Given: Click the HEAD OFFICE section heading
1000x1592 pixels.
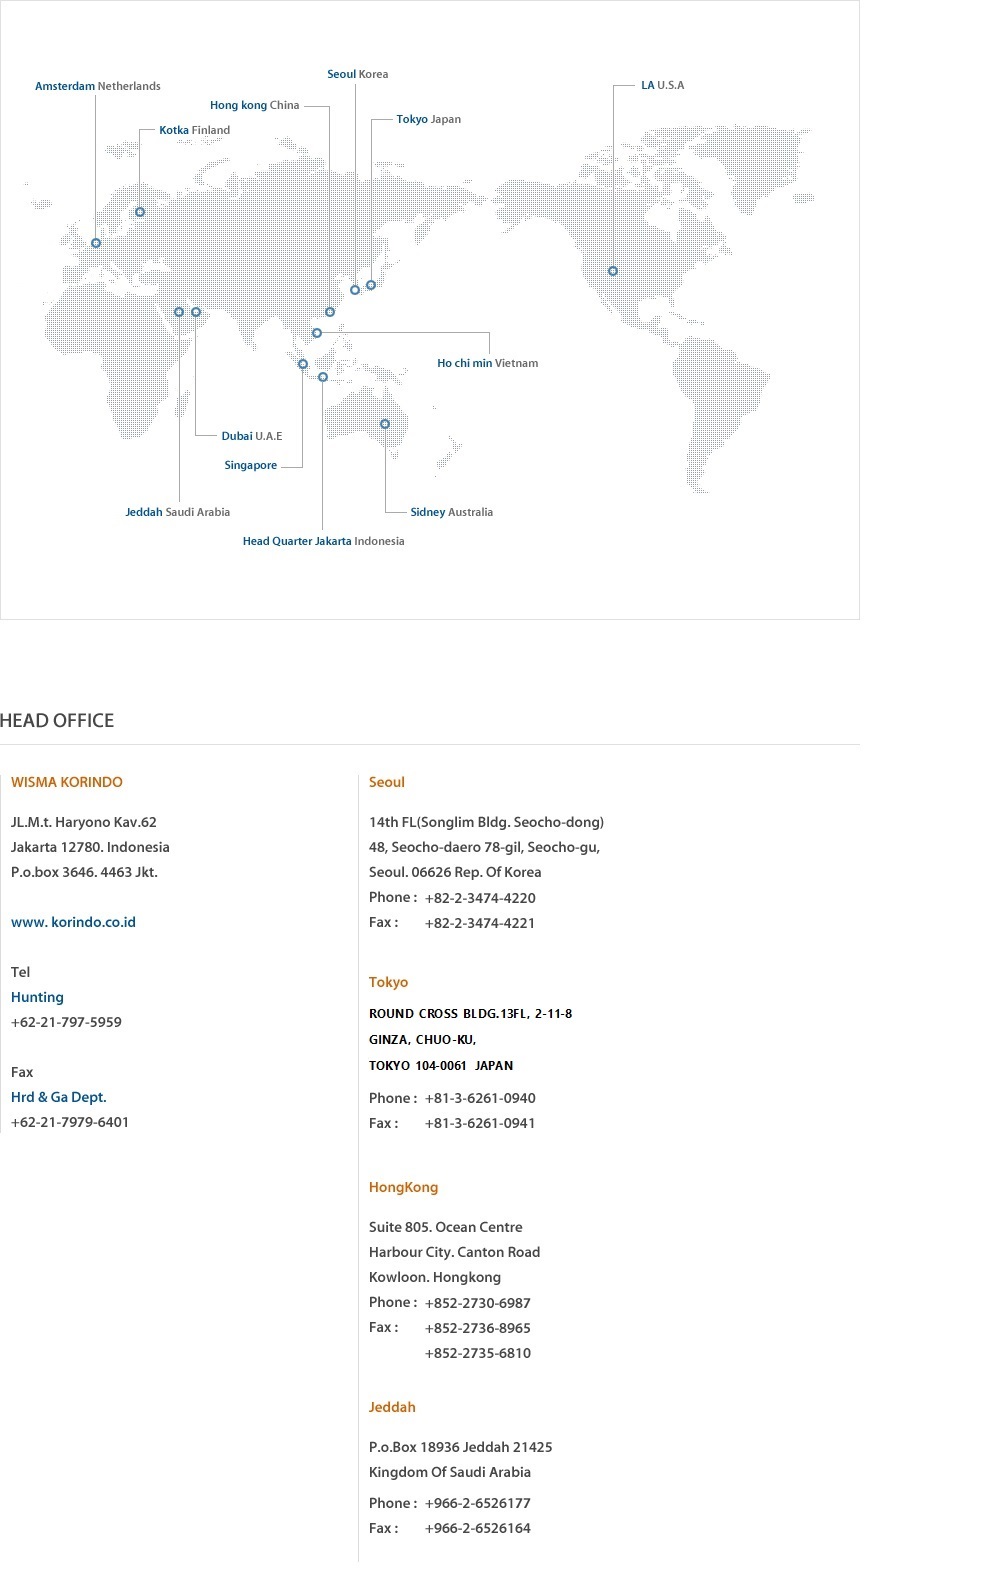Looking at the screenshot, I should coord(57,721).
